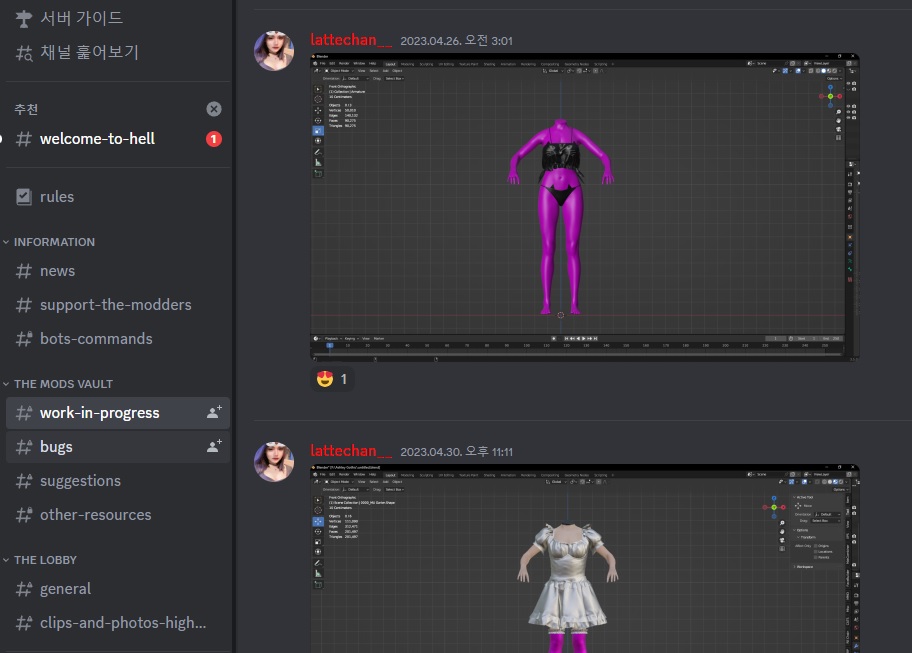The width and height of the screenshot is (912, 653).
Task: Click the rules channel checkbox icon
Action: (24, 197)
